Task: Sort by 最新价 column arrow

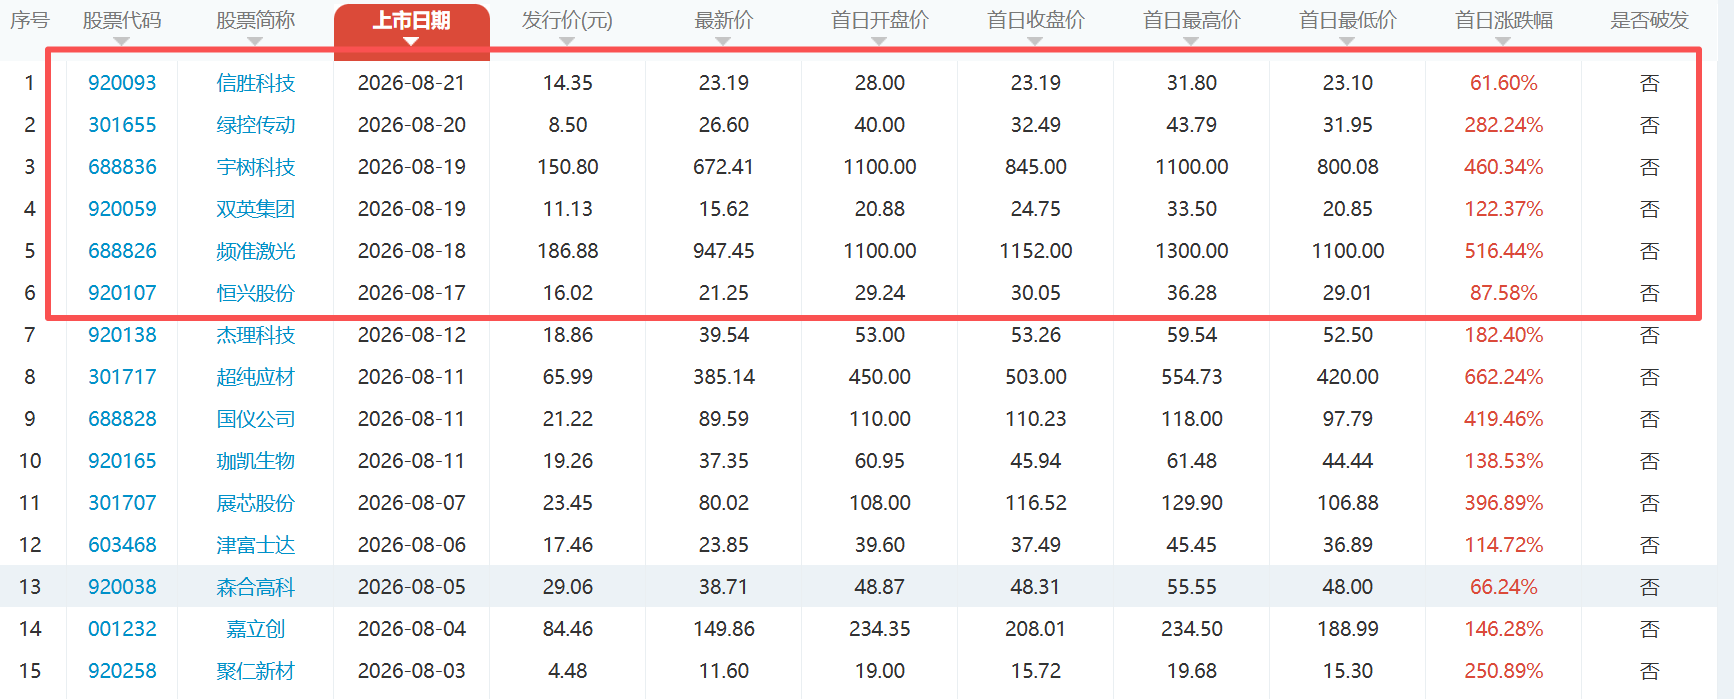Action: [723, 41]
